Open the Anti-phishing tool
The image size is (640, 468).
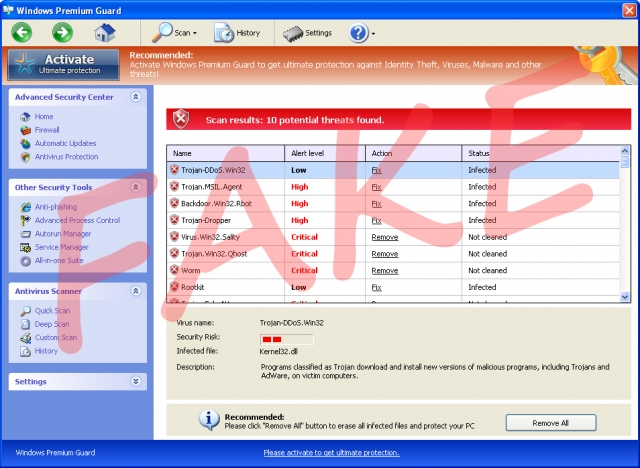click(x=56, y=207)
